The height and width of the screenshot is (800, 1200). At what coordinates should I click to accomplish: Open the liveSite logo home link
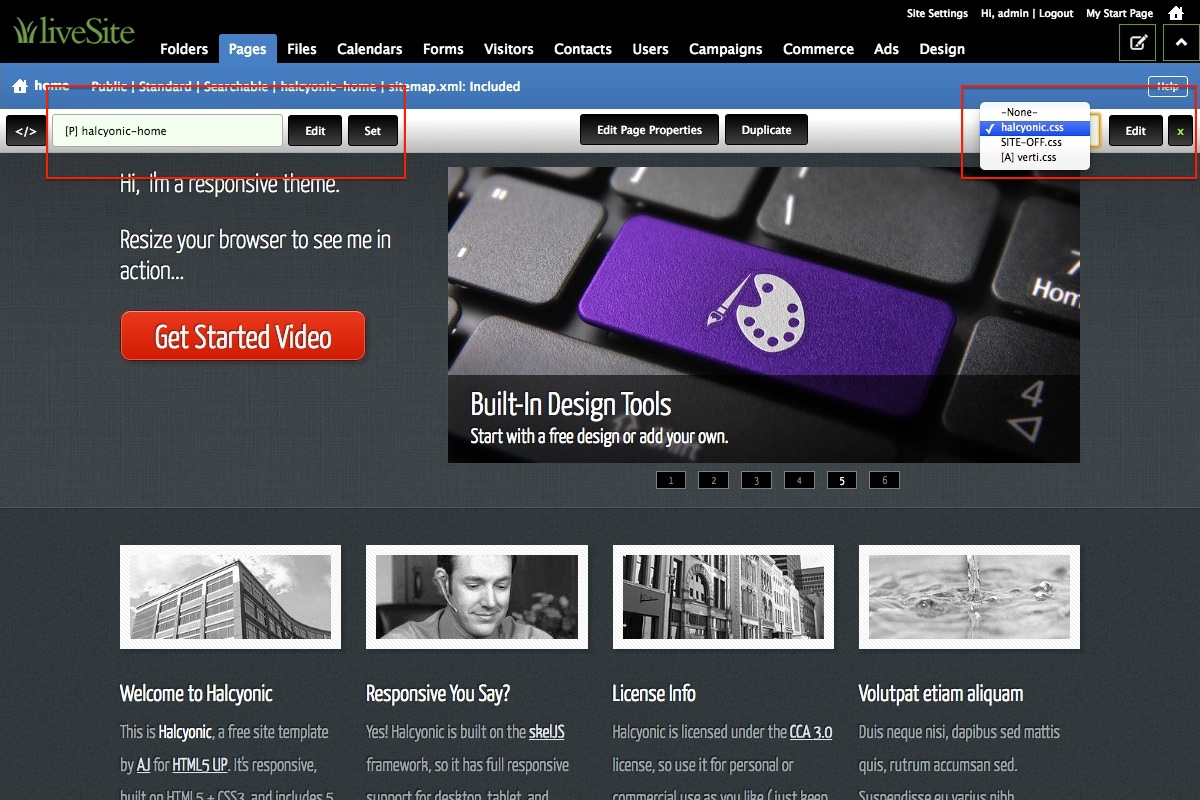74,30
